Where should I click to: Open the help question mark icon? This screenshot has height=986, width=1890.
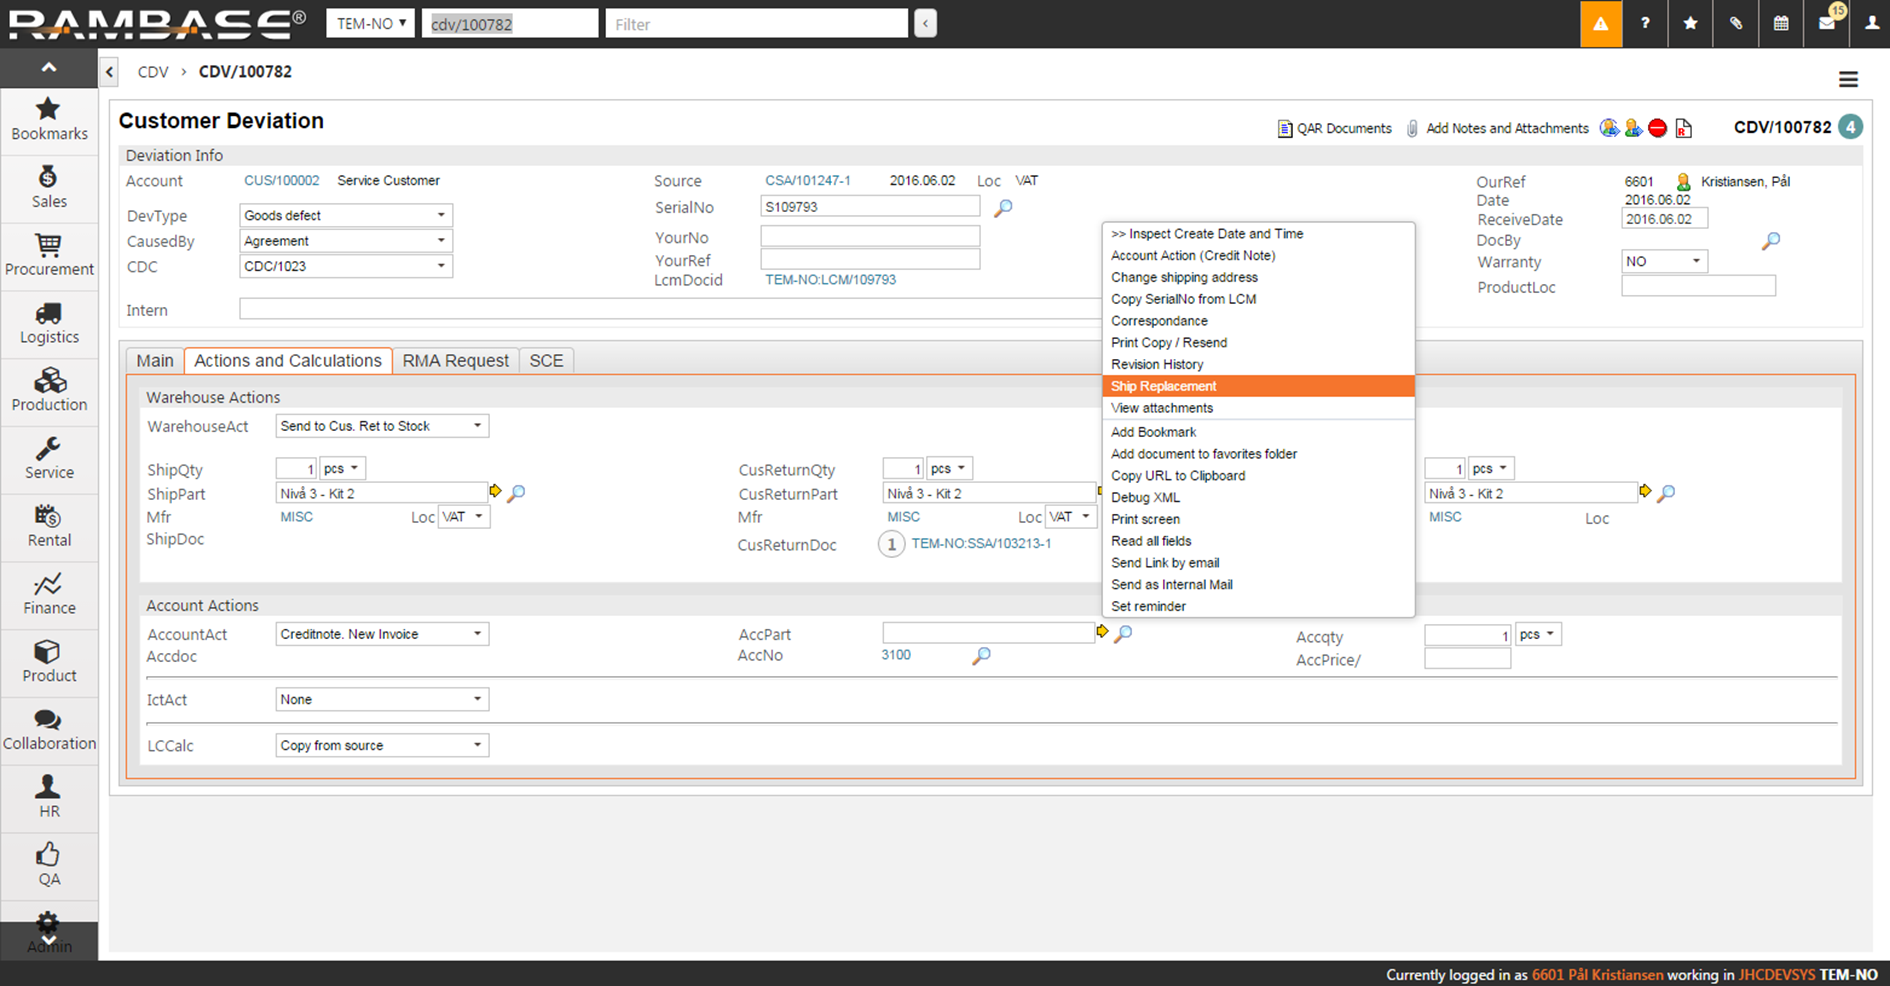point(1645,24)
